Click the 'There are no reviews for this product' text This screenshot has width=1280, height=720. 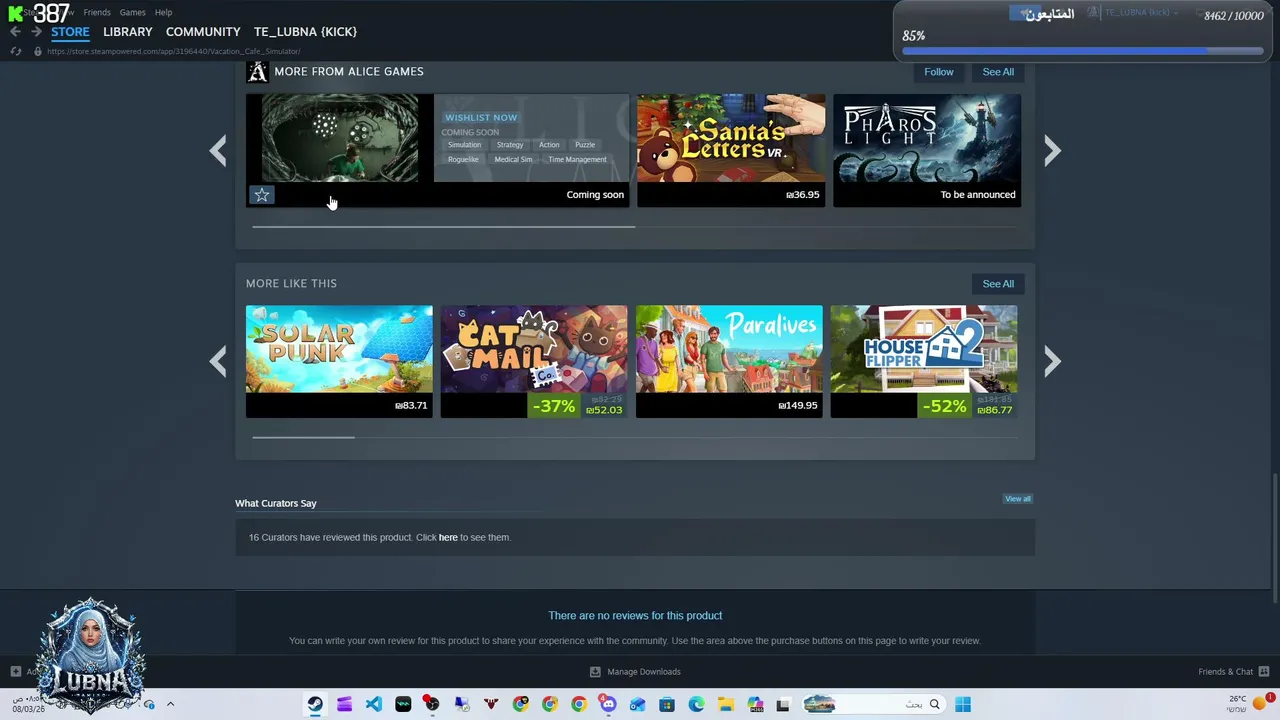635,616
